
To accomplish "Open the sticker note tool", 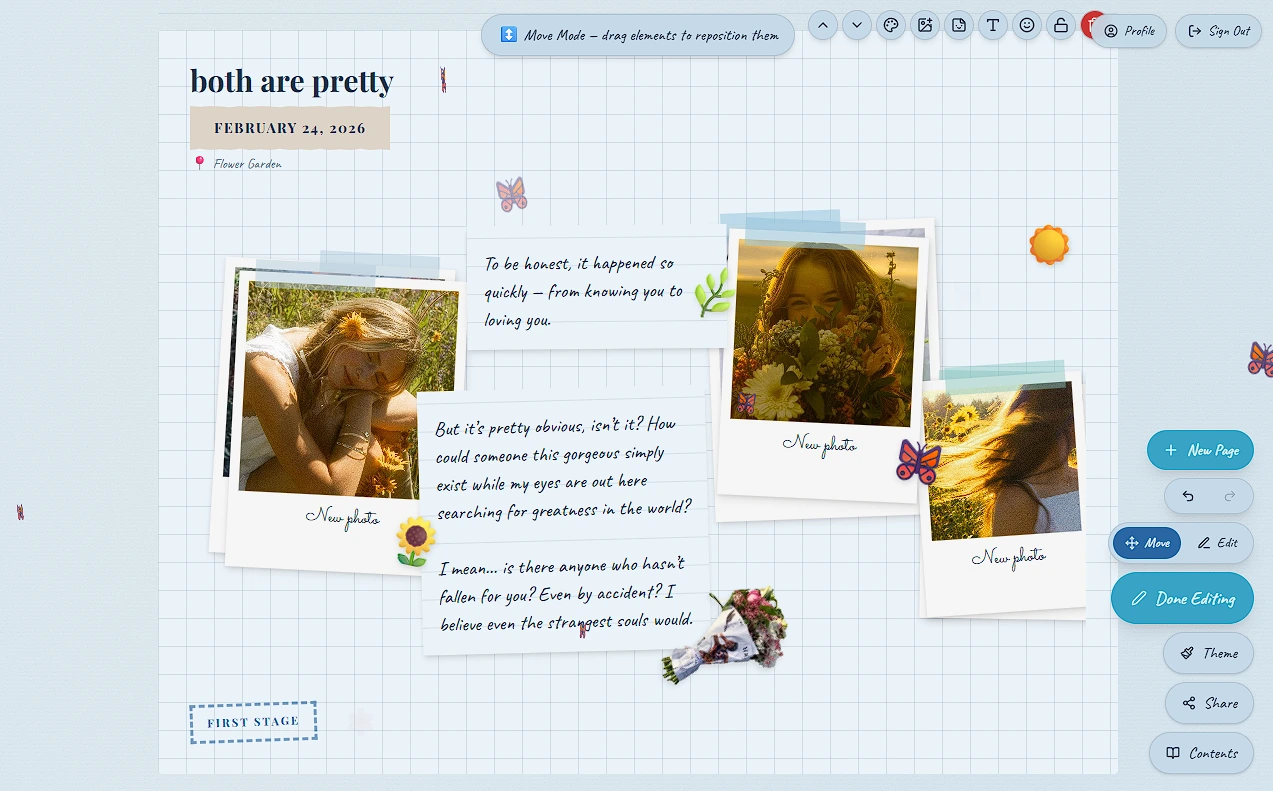I will point(959,25).
